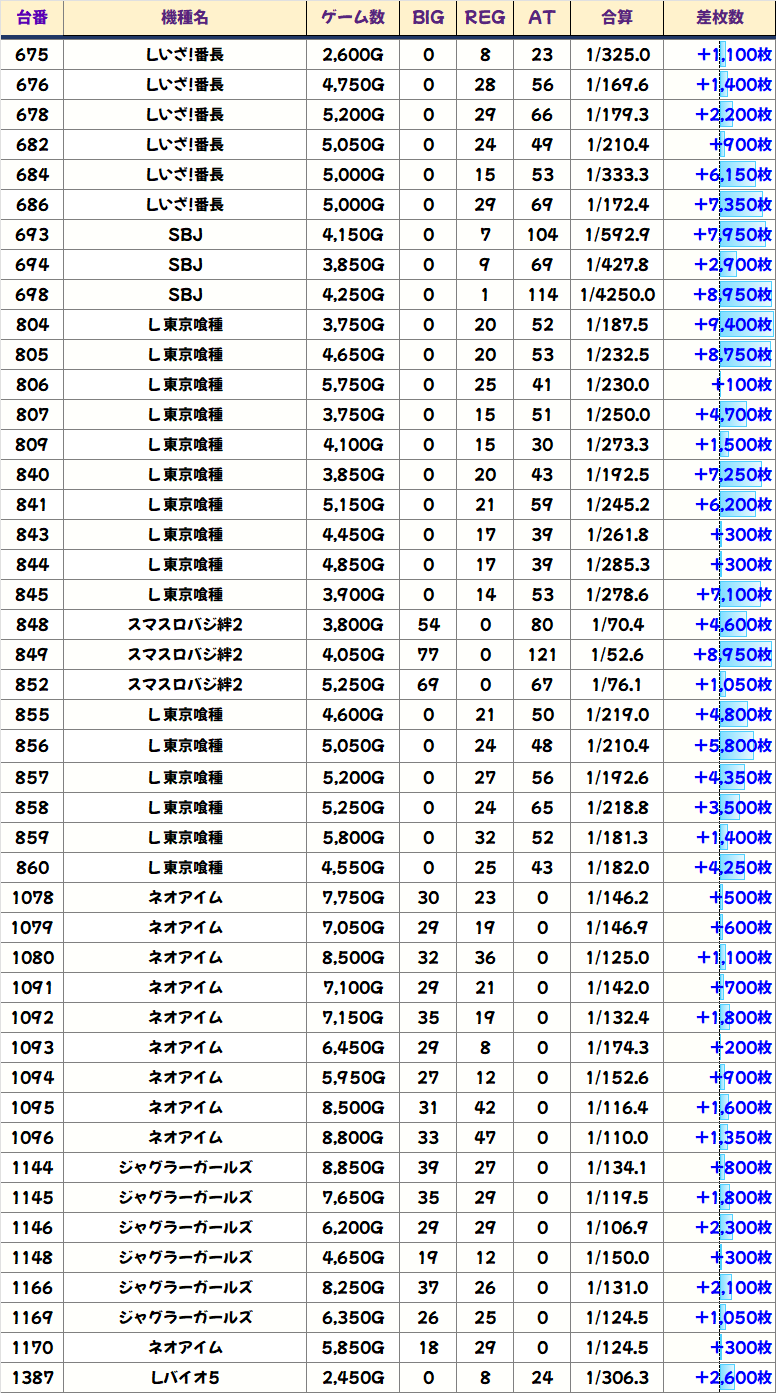The height and width of the screenshot is (1393, 776).
Task: Select the SBJ name in row 694
Action: pos(185,265)
